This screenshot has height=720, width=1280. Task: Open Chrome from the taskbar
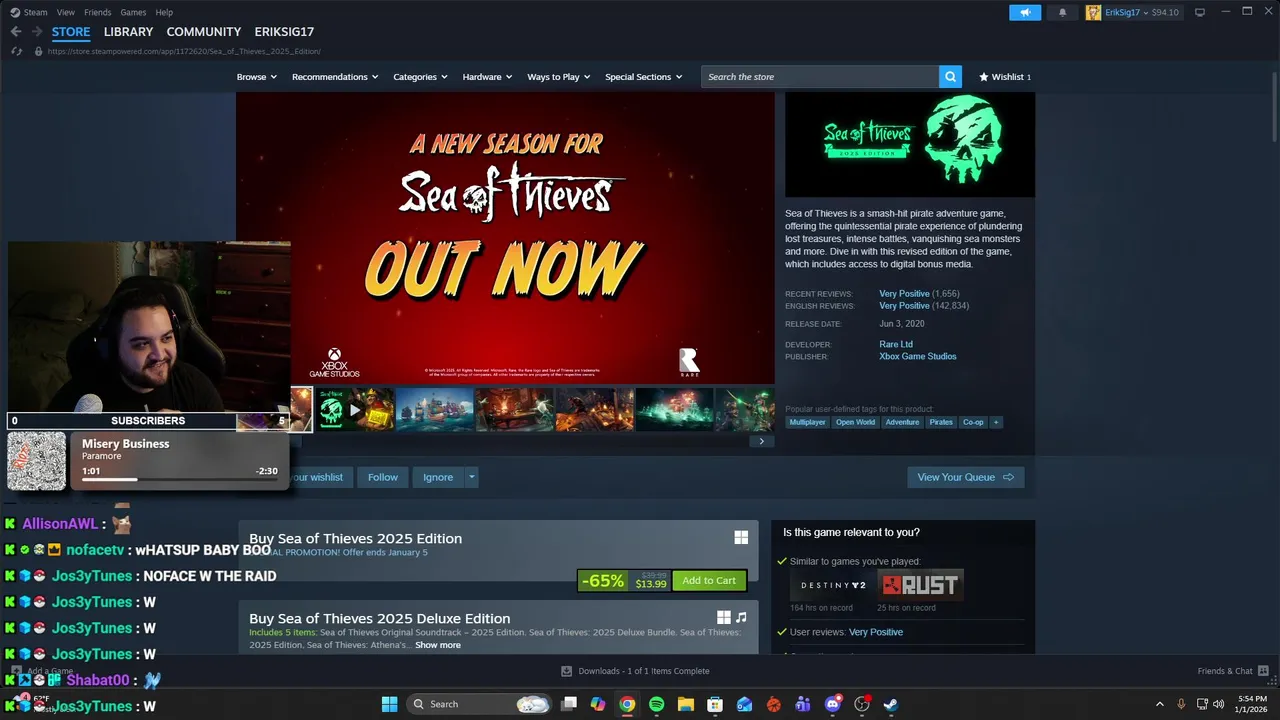coord(627,704)
